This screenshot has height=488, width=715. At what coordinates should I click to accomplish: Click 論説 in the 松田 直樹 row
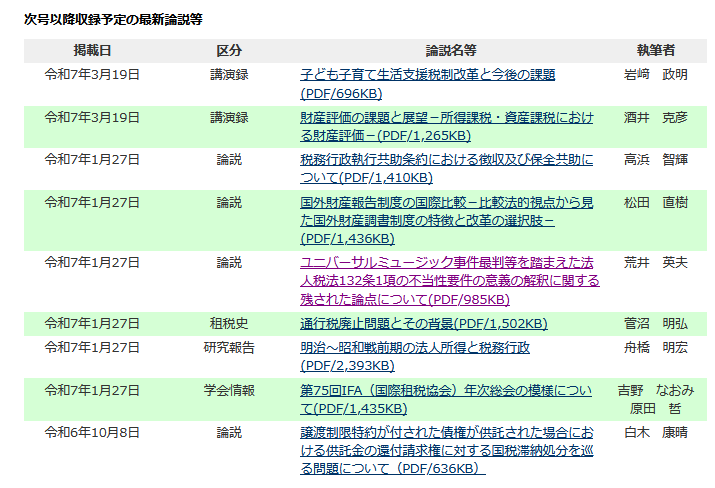229,202
